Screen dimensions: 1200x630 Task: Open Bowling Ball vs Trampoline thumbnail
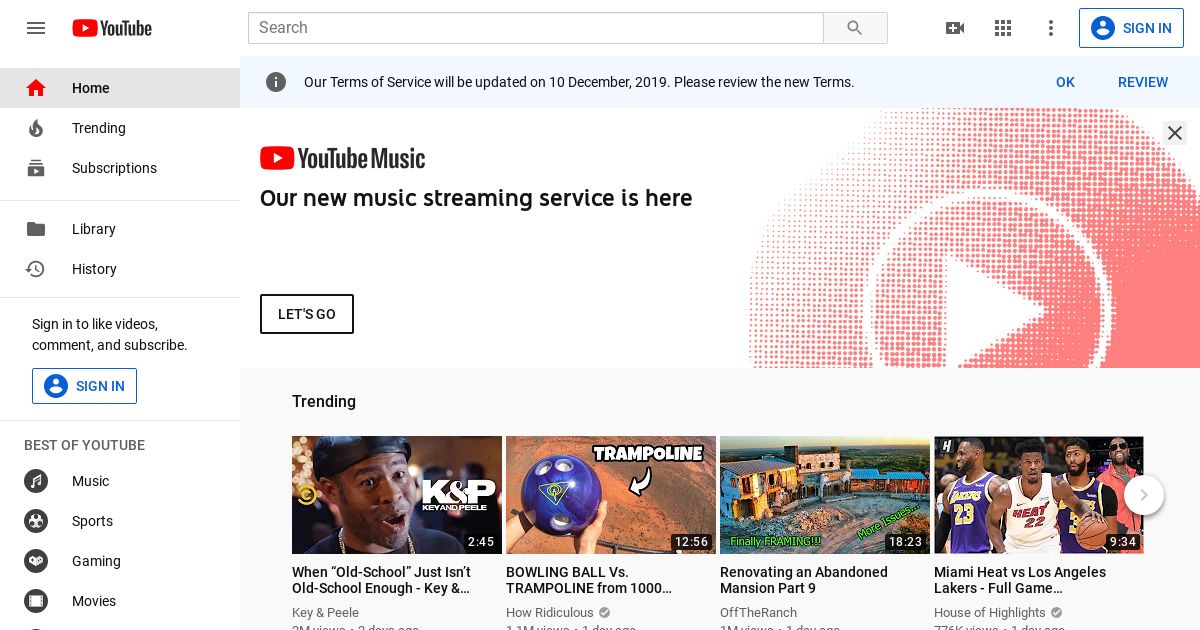(x=611, y=495)
